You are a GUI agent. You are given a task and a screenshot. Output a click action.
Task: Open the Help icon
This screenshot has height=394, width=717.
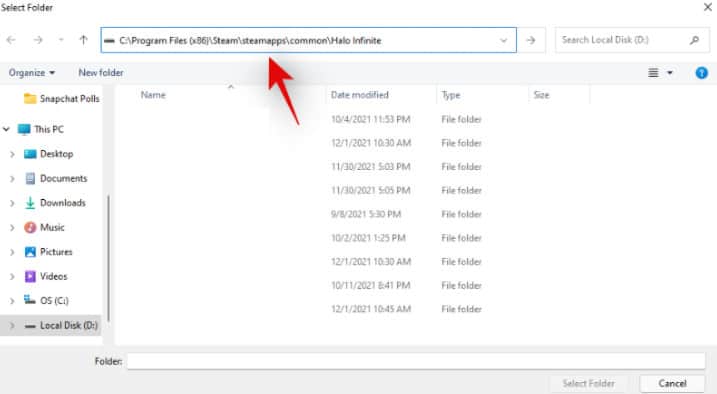(701, 73)
